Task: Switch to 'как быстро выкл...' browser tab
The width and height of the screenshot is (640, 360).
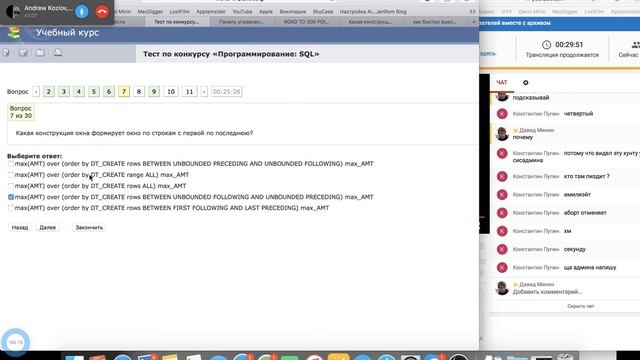Action: tap(435, 22)
